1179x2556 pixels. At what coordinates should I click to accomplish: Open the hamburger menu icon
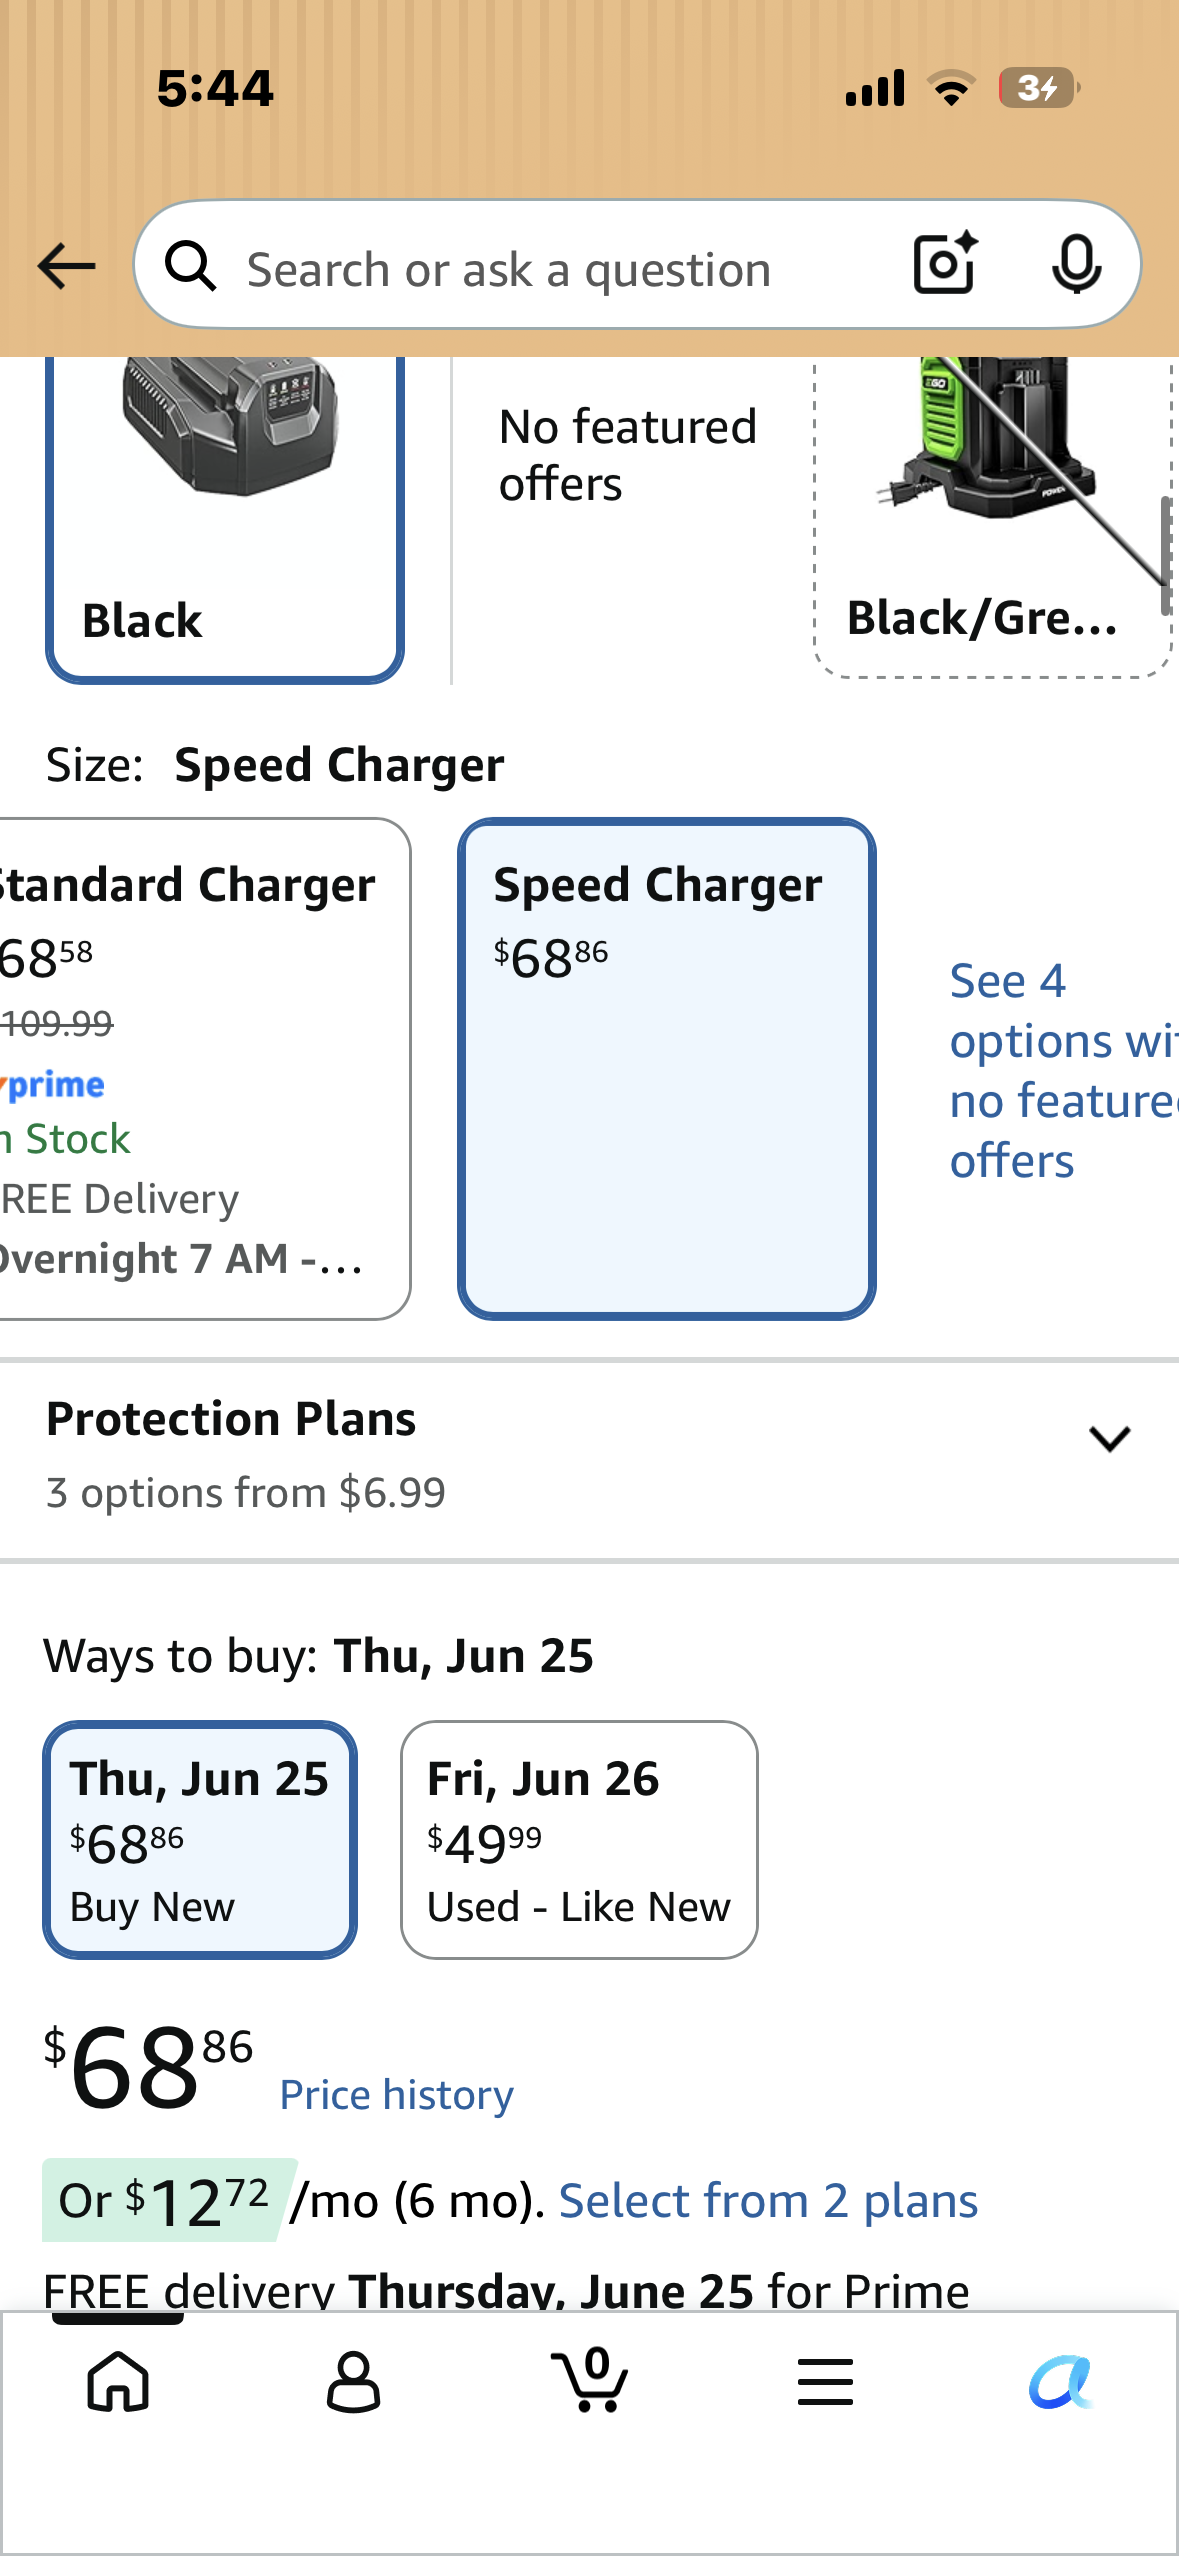[x=825, y=2381]
